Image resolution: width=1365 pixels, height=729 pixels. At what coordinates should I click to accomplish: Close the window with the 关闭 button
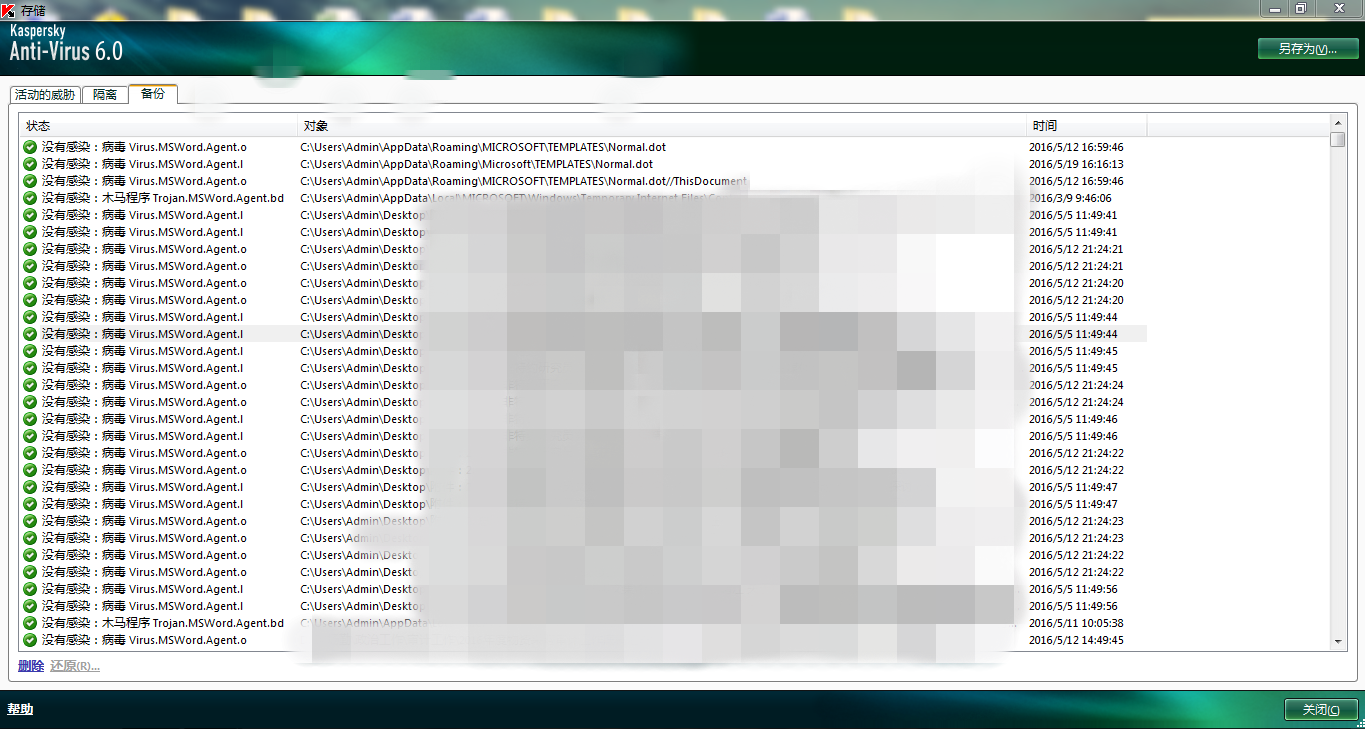(x=1321, y=709)
